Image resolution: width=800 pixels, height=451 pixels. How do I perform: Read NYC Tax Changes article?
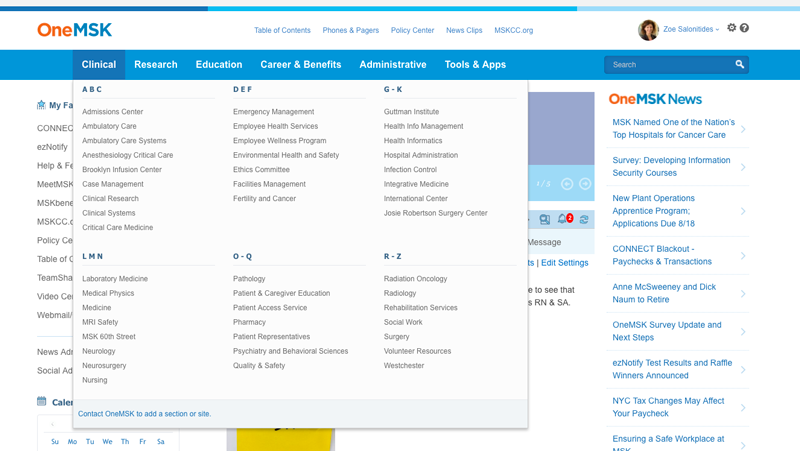(668, 407)
